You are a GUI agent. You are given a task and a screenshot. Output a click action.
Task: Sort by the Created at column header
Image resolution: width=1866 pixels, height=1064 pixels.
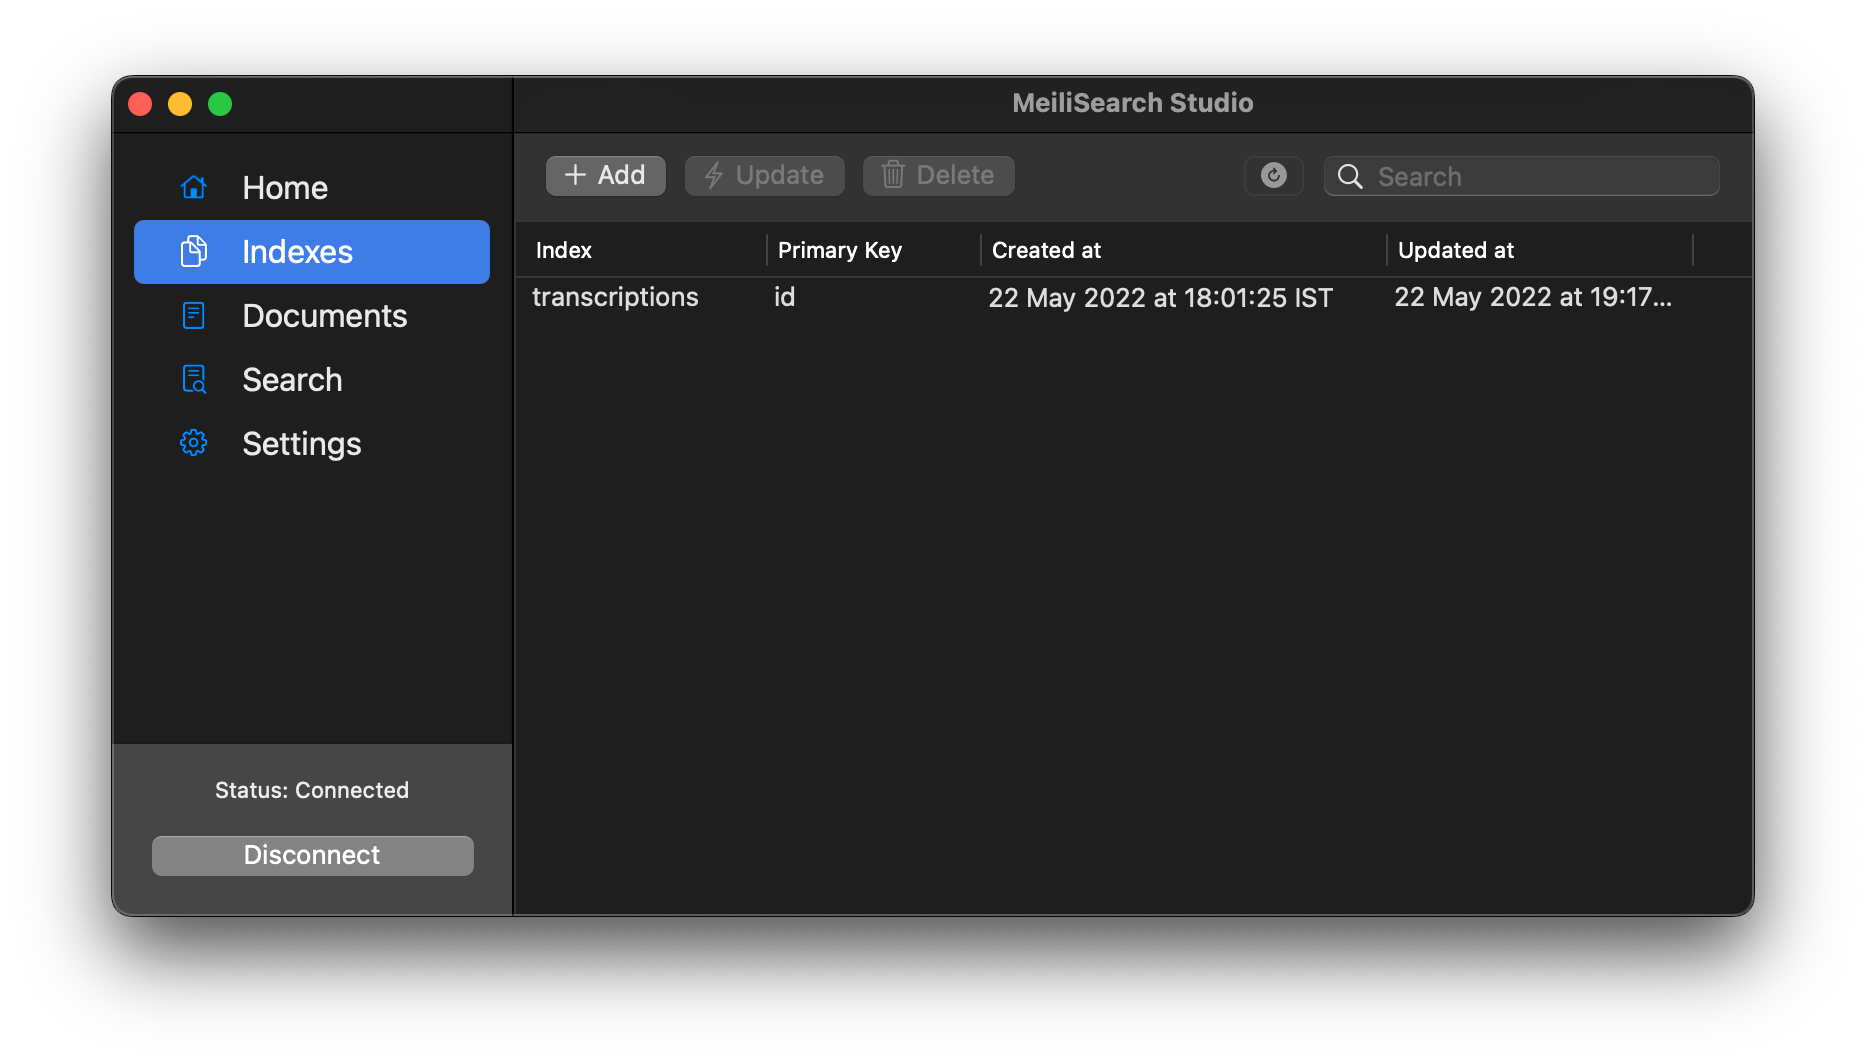click(x=1046, y=250)
